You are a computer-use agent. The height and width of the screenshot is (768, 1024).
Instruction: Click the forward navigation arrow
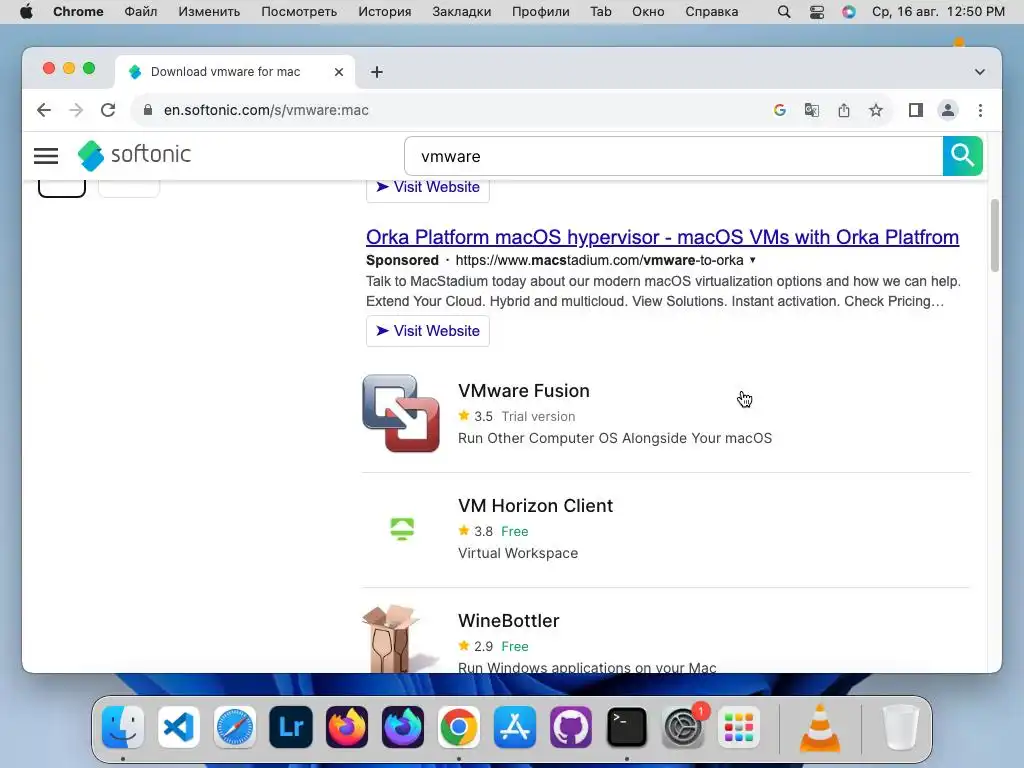76,110
